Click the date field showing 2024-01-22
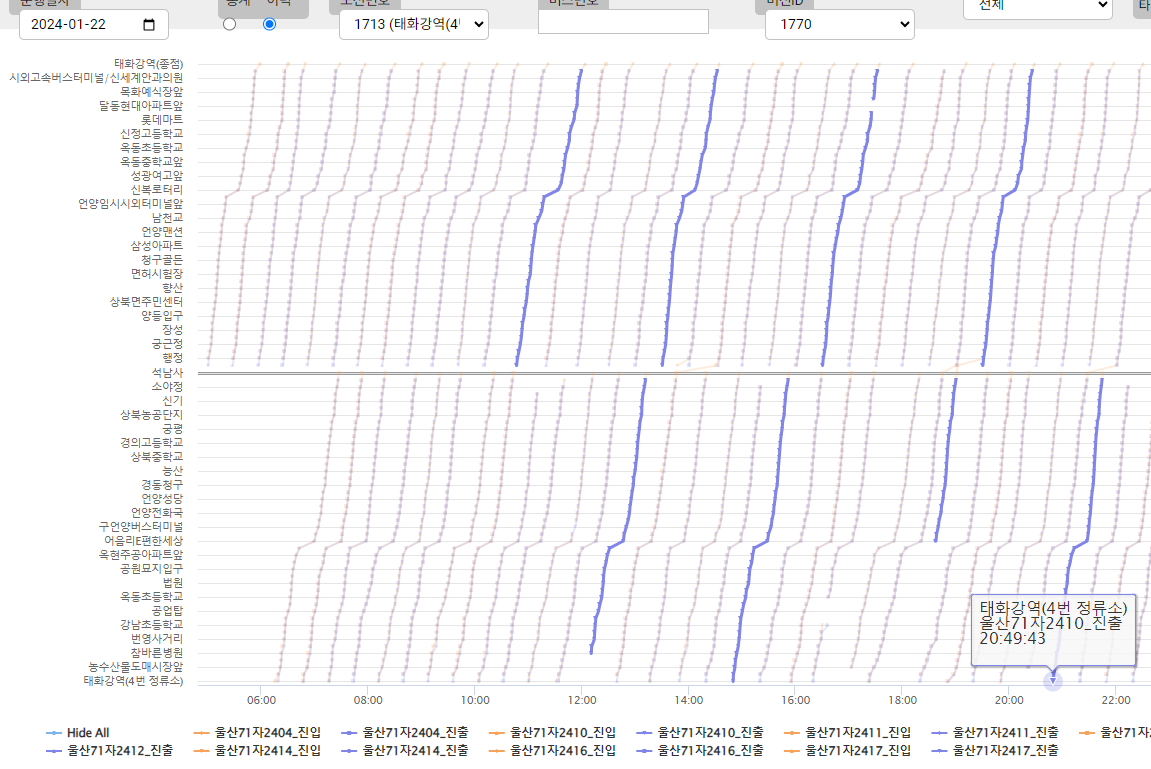The height and width of the screenshot is (769, 1151). pos(80,25)
